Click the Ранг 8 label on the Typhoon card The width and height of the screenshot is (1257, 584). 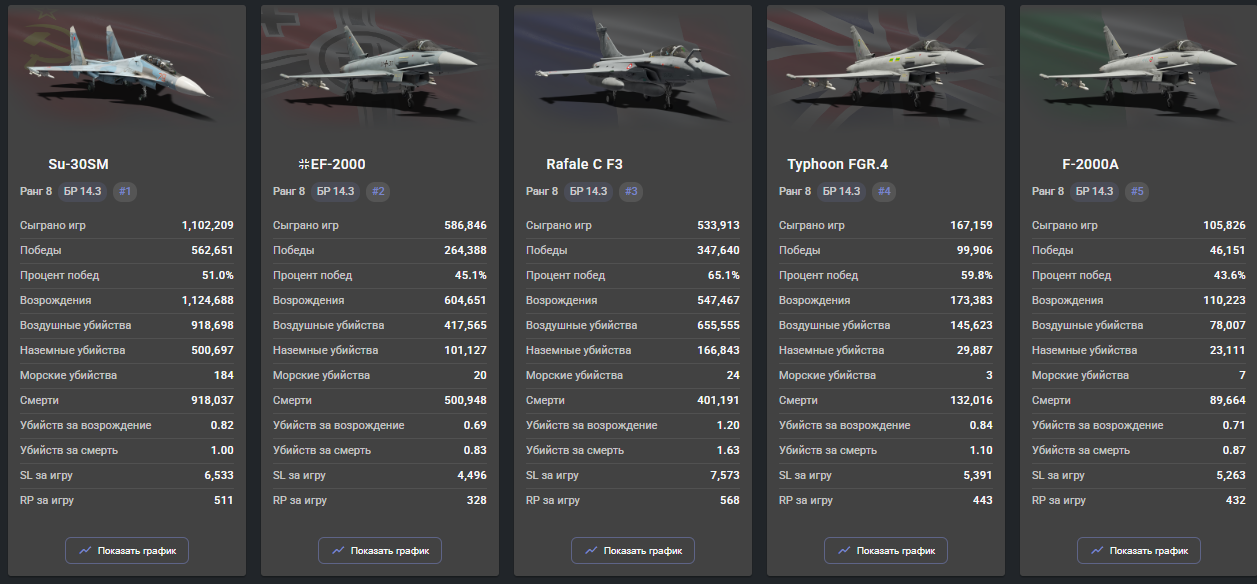coord(796,191)
